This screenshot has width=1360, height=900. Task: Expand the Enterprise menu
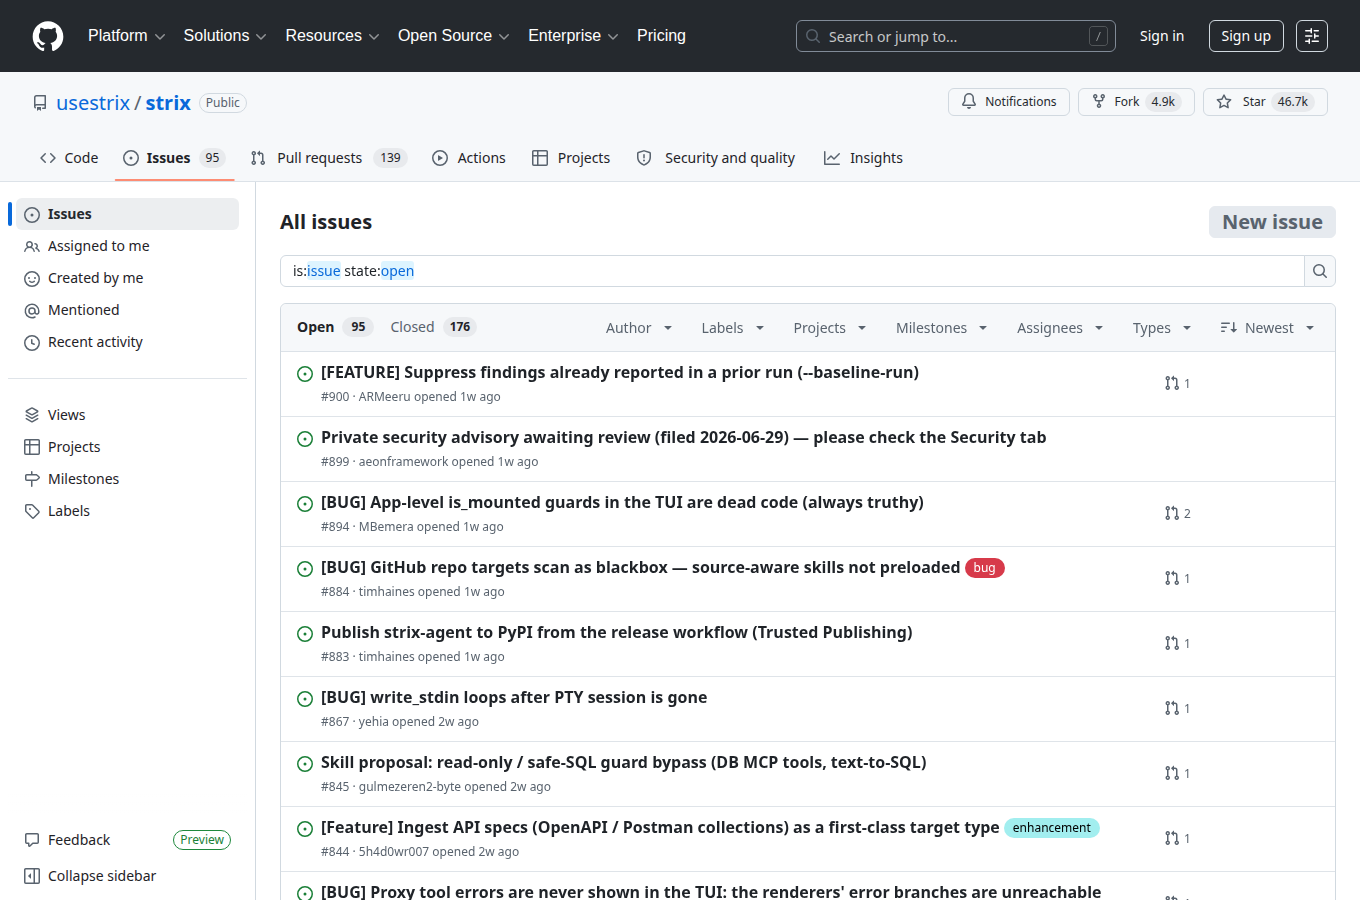pyautogui.click(x=573, y=36)
